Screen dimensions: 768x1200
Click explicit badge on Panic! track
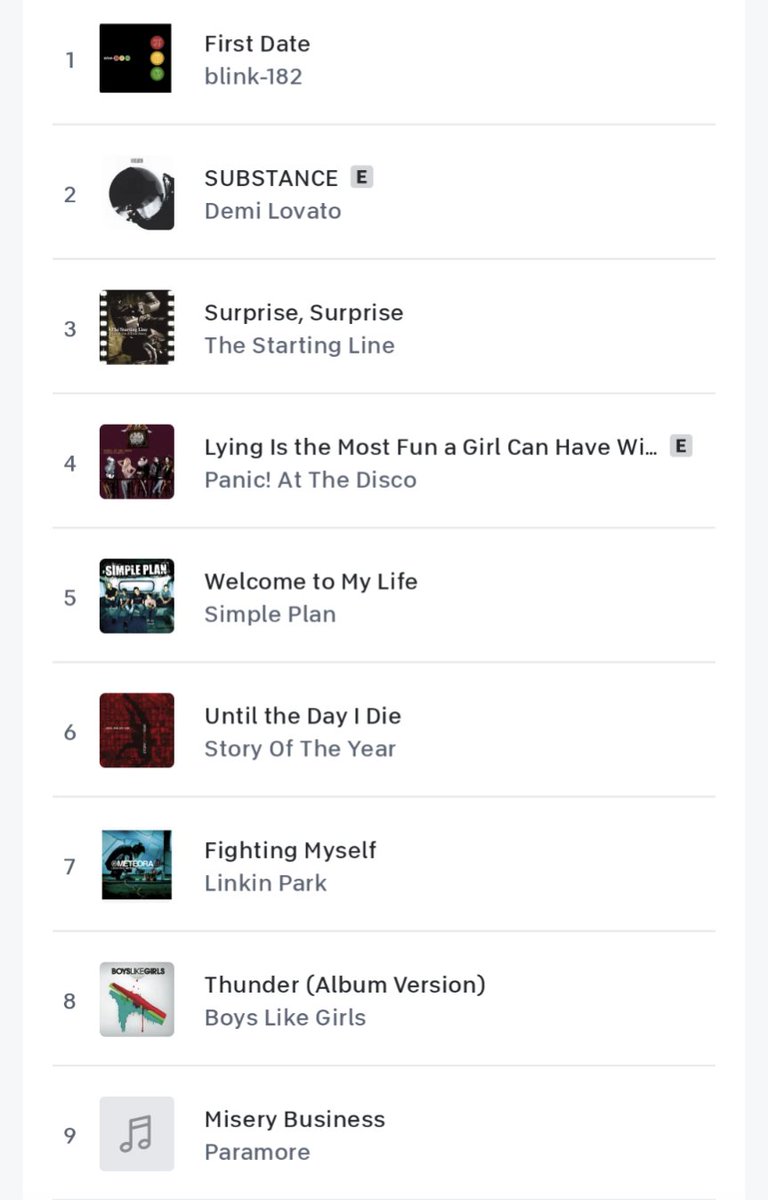pyautogui.click(x=681, y=446)
